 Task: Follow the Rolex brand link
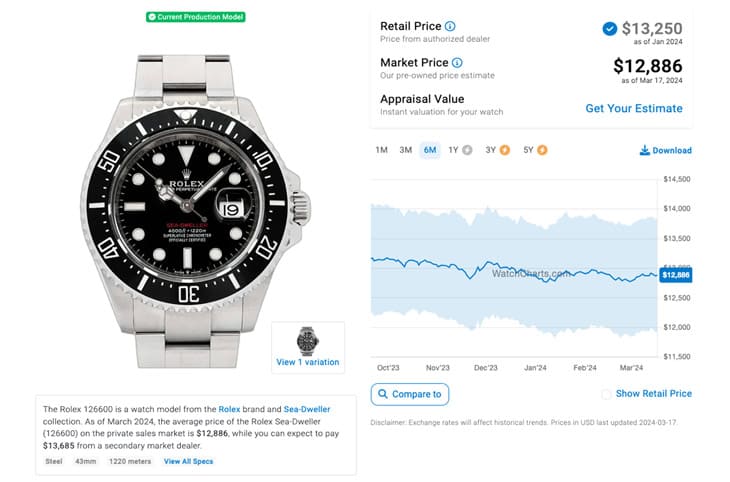(229, 409)
